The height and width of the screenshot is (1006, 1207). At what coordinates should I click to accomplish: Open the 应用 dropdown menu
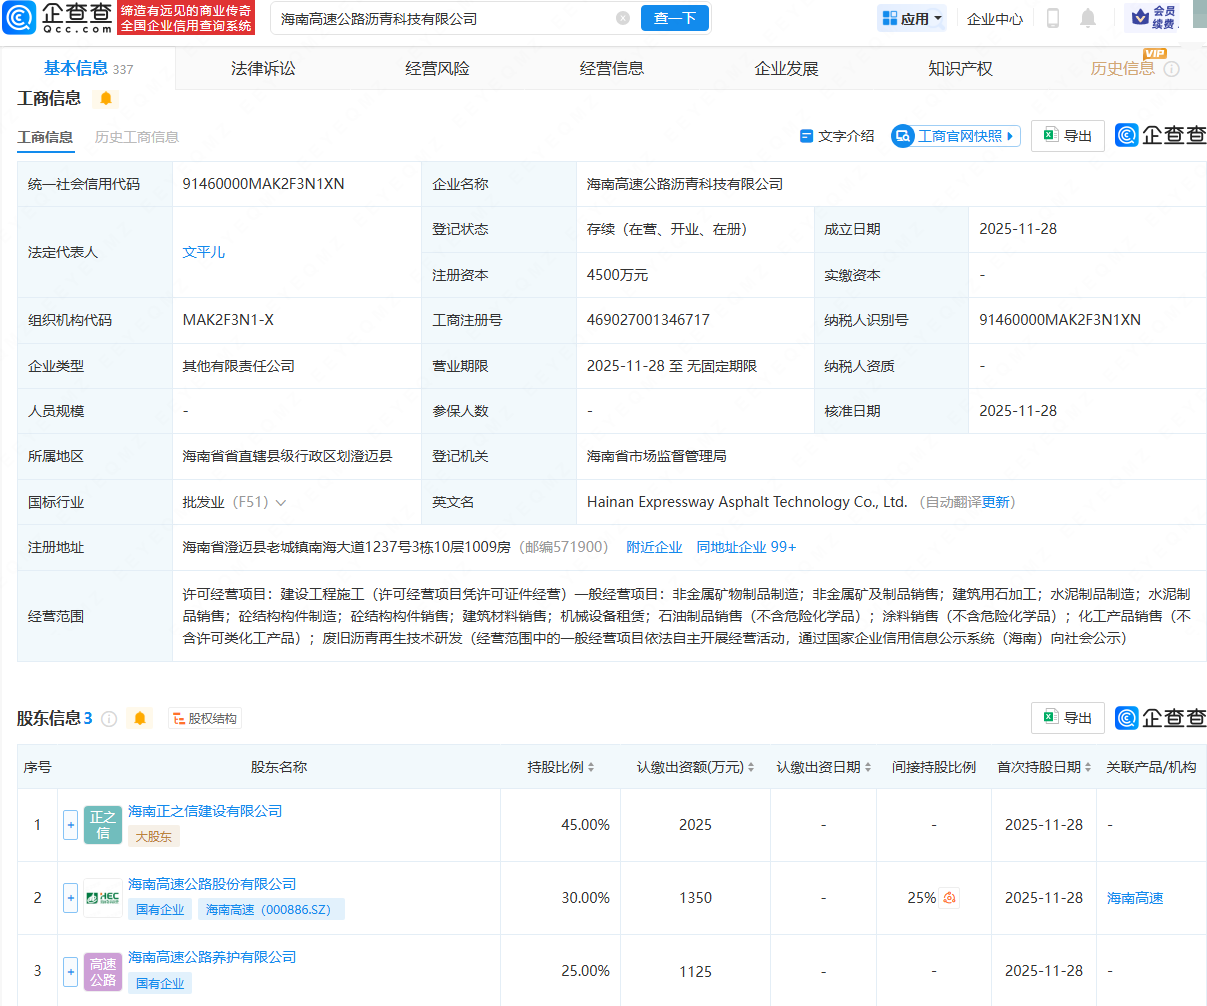pyautogui.click(x=910, y=17)
